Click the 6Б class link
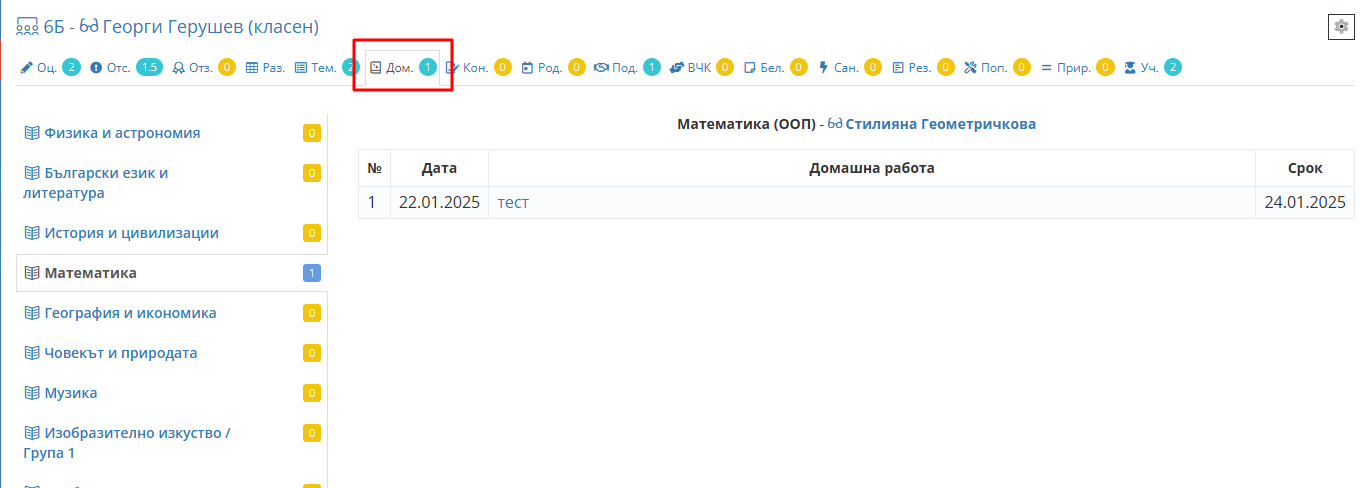The height and width of the screenshot is (488, 1367). [x=41, y=28]
